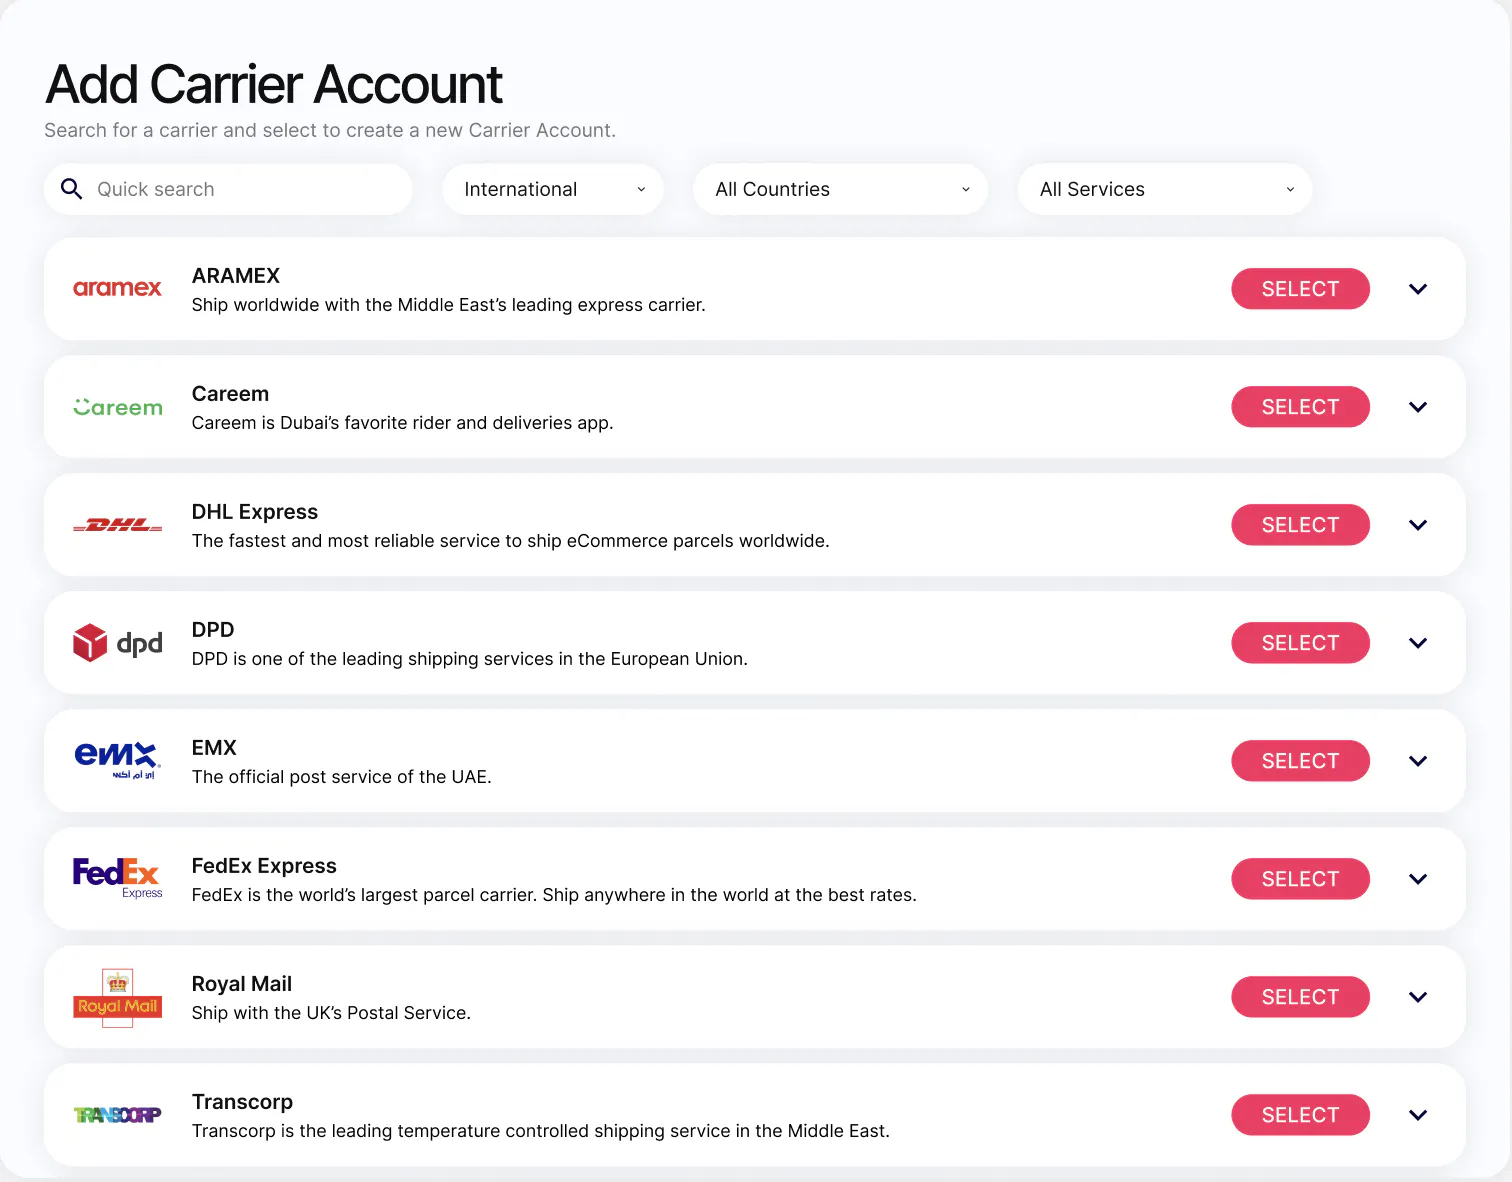Open the International dropdown filter
The image size is (1512, 1182).
[553, 189]
